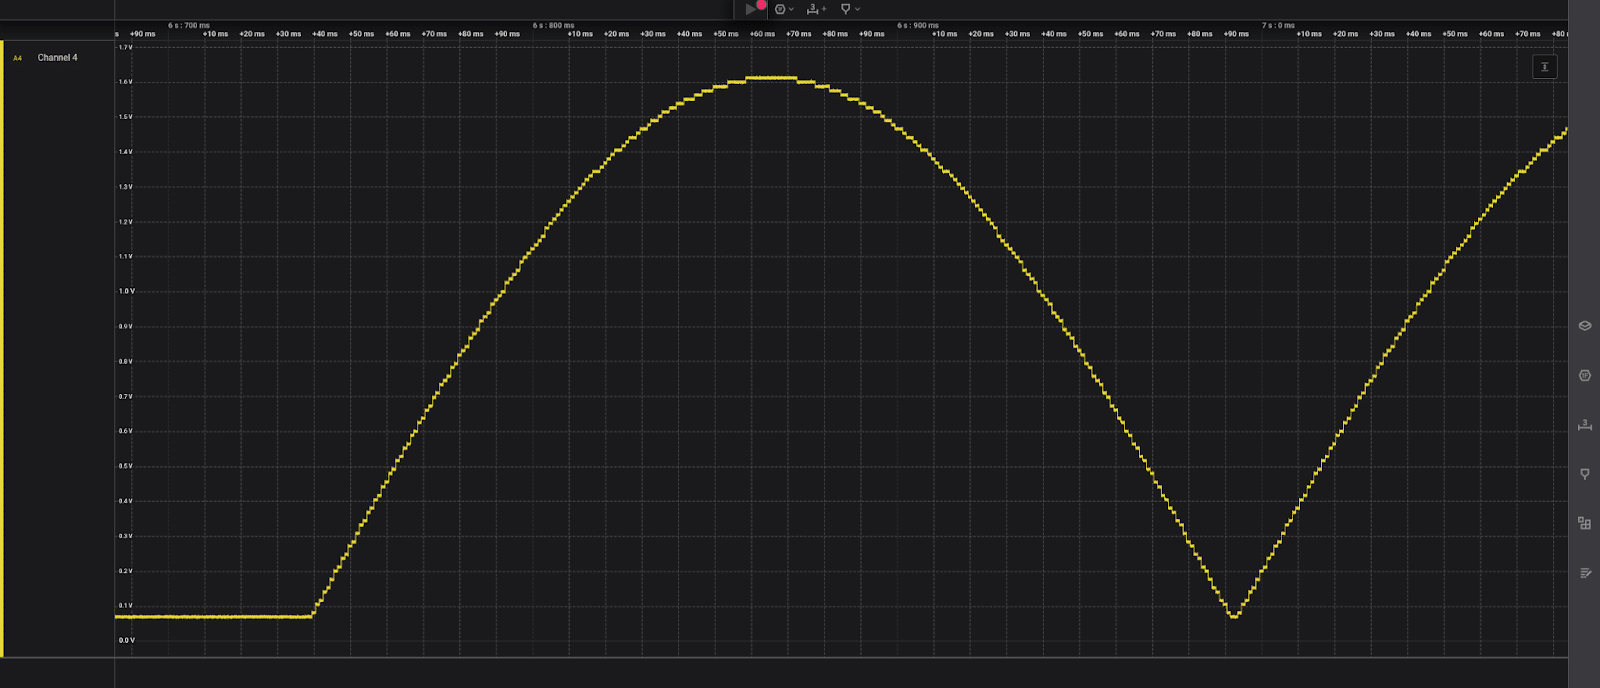Click the A4 channel identifier
This screenshot has width=1600, height=688.
point(17,58)
